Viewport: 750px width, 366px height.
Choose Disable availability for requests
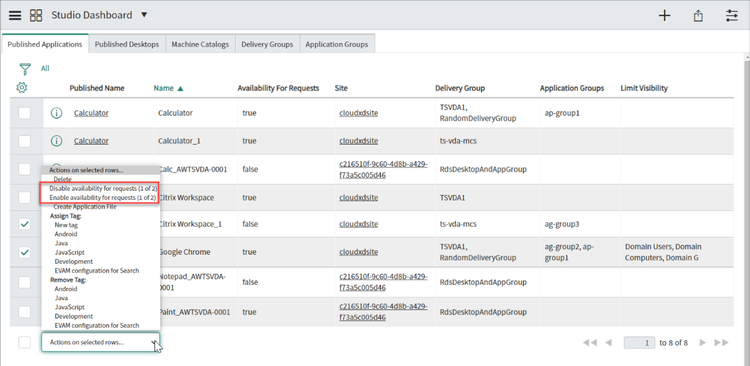point(103,189)
